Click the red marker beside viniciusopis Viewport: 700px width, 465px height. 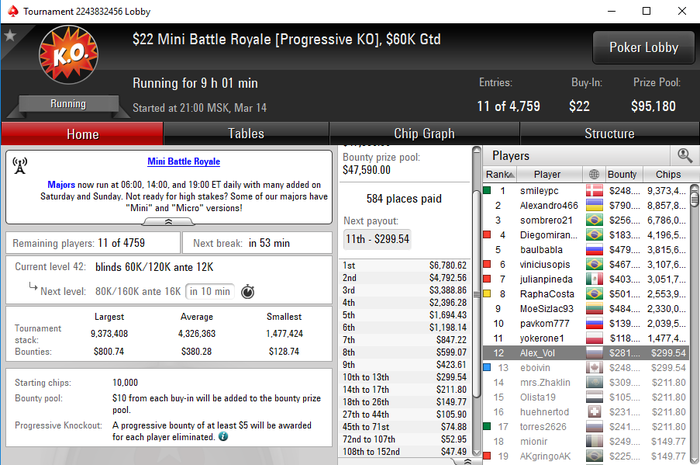pyautogui.click(x=487, y=264)
